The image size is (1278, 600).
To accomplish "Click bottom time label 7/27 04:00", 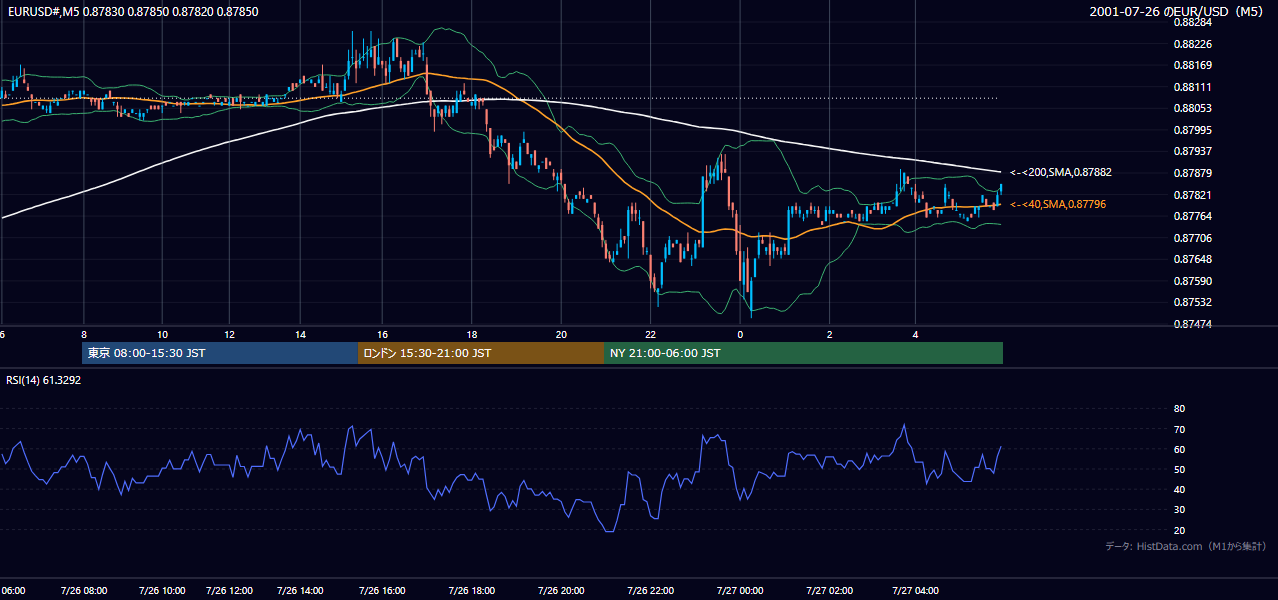I will click(915, 590).
